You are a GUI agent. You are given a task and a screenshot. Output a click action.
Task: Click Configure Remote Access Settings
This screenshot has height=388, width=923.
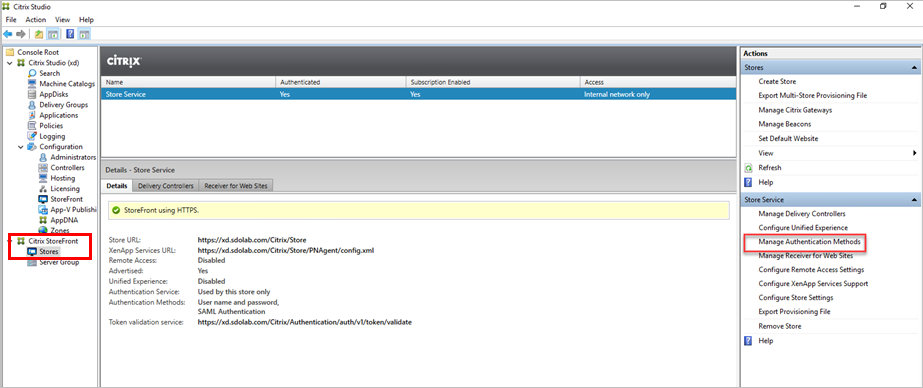(811, 270)
